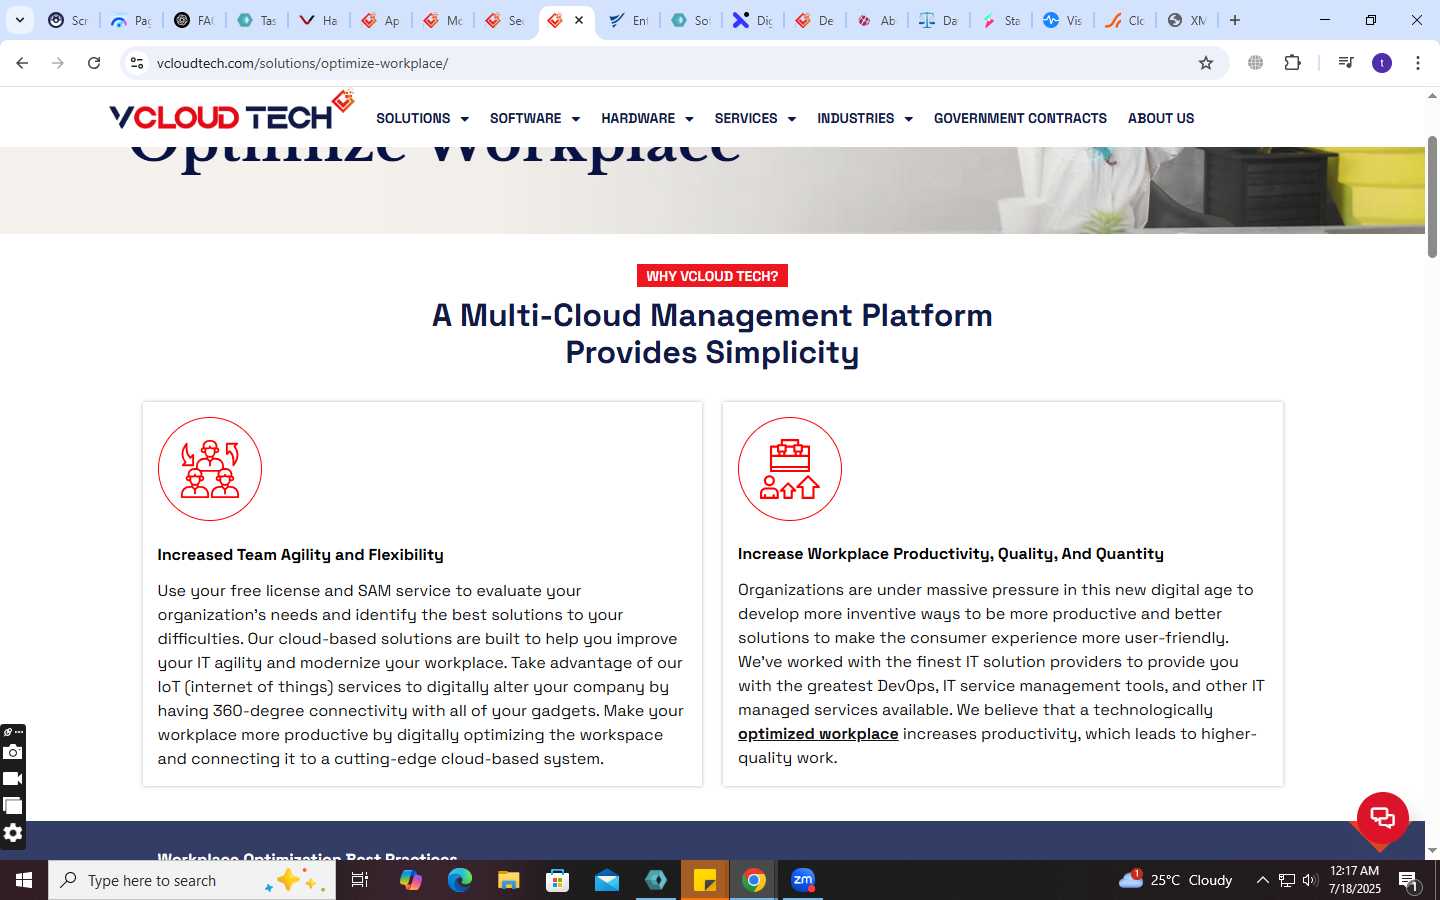Open Task View on the taskbar

coord(360,880)
